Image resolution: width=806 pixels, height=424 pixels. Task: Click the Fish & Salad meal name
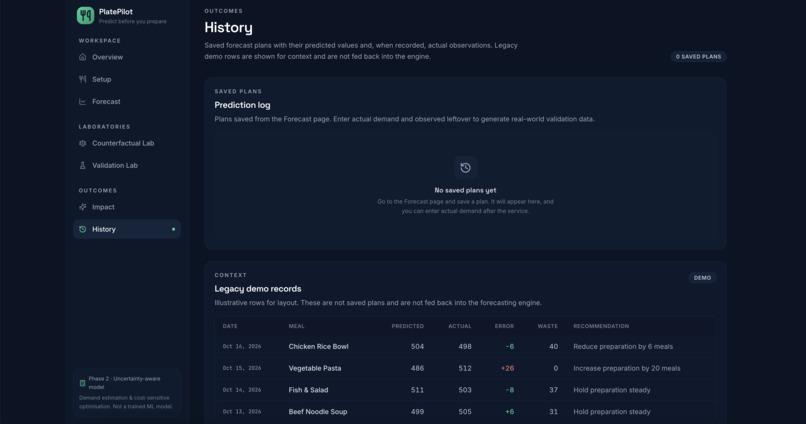(x=308, y=390)
